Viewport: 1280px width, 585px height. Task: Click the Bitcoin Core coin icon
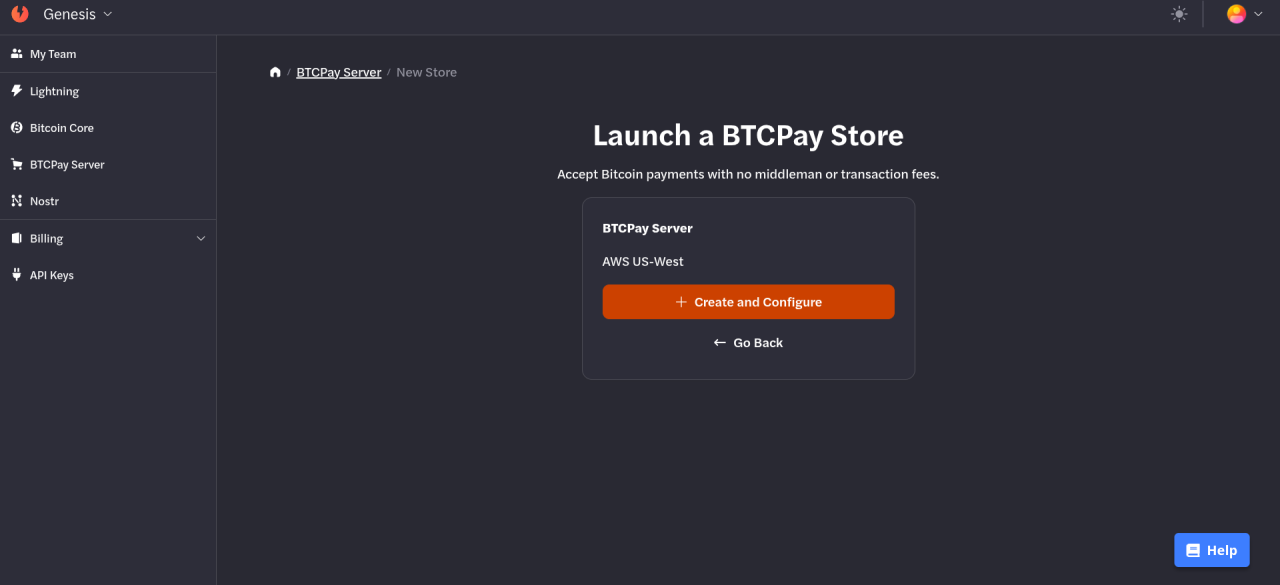click(16, 128)
